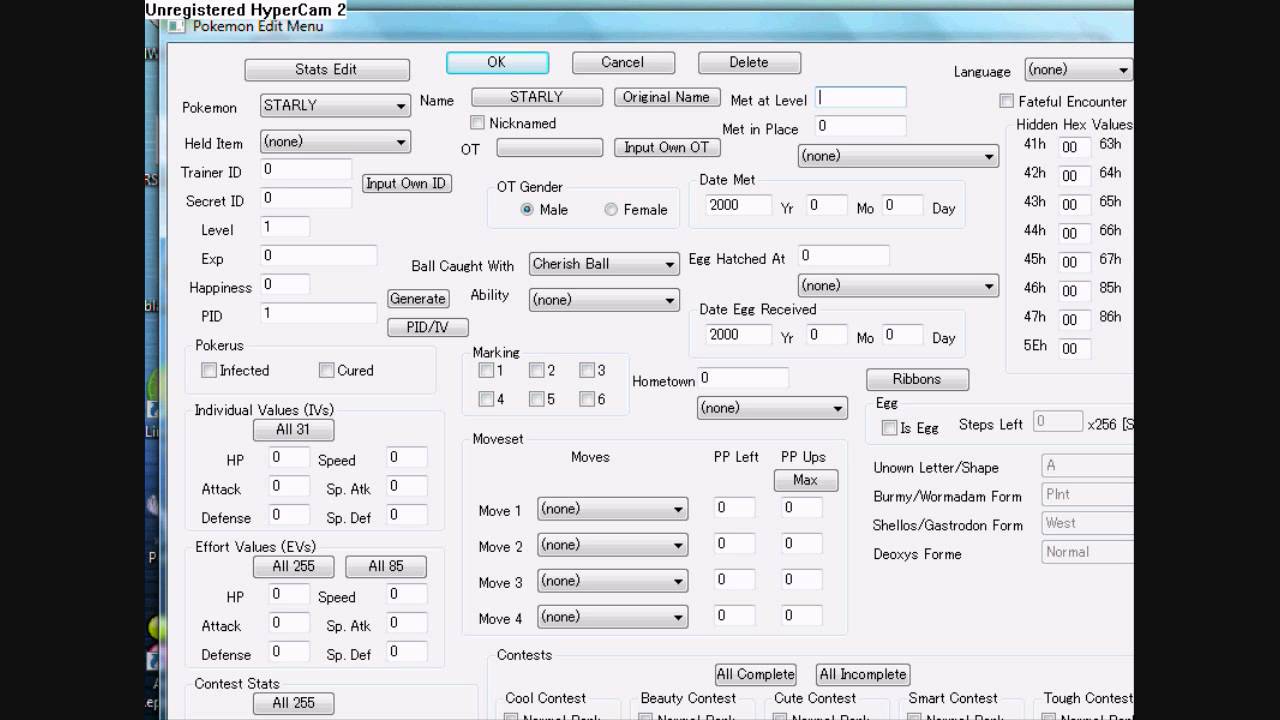Click the 5Eh hidden hex field

(1073, 349)
